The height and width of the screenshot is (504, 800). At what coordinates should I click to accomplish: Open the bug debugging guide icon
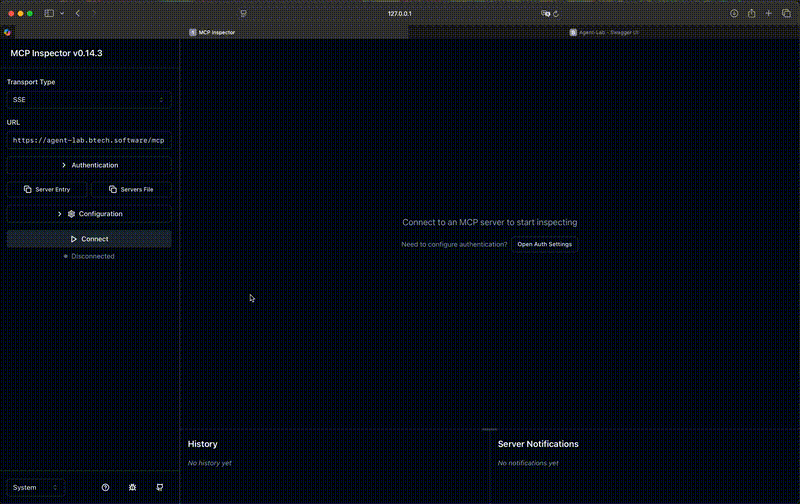click(132, 487)
